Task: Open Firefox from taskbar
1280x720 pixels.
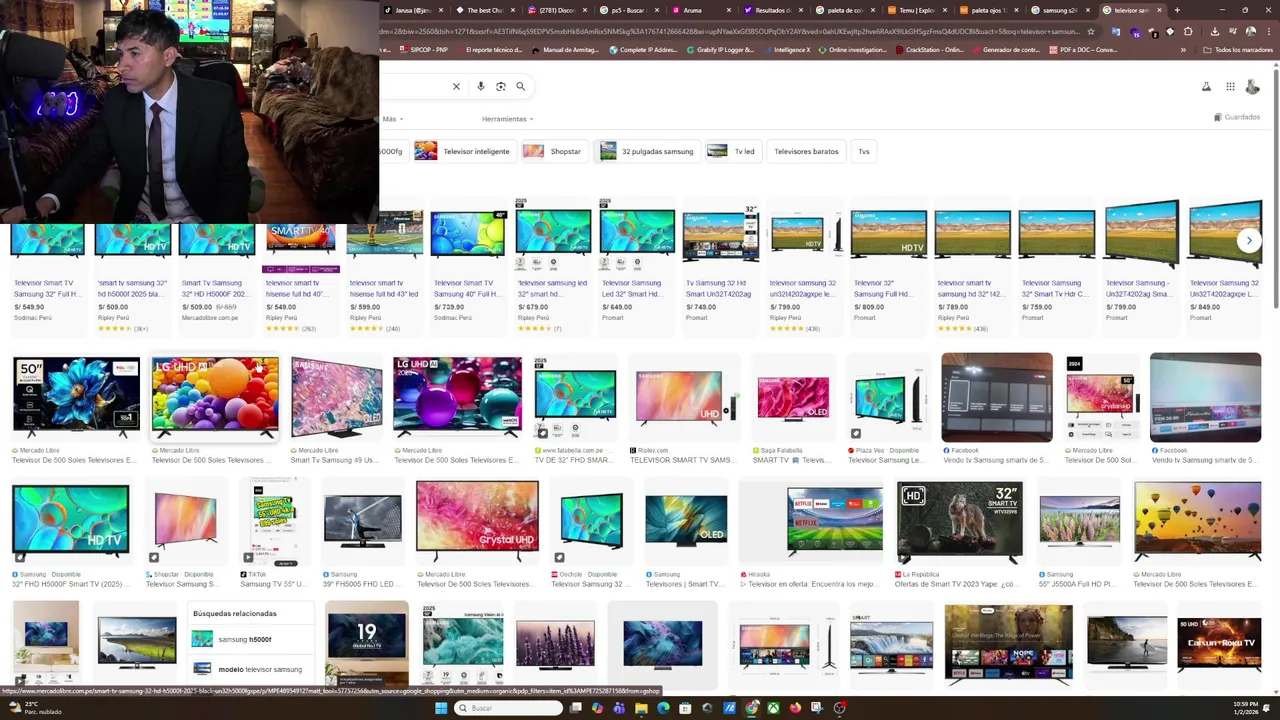Action: 795,708
